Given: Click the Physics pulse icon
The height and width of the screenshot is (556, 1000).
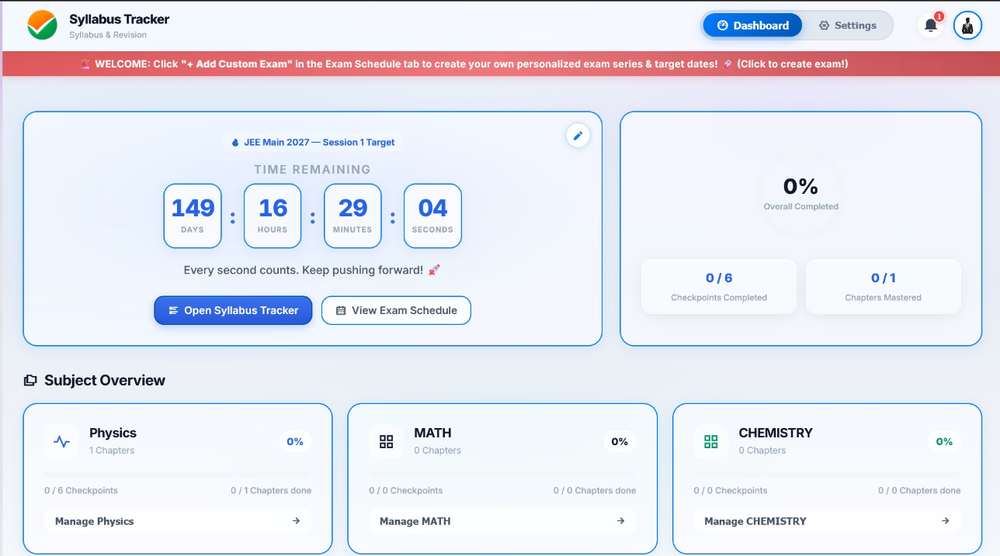Looking at the screenshot, I should (62, 441).
